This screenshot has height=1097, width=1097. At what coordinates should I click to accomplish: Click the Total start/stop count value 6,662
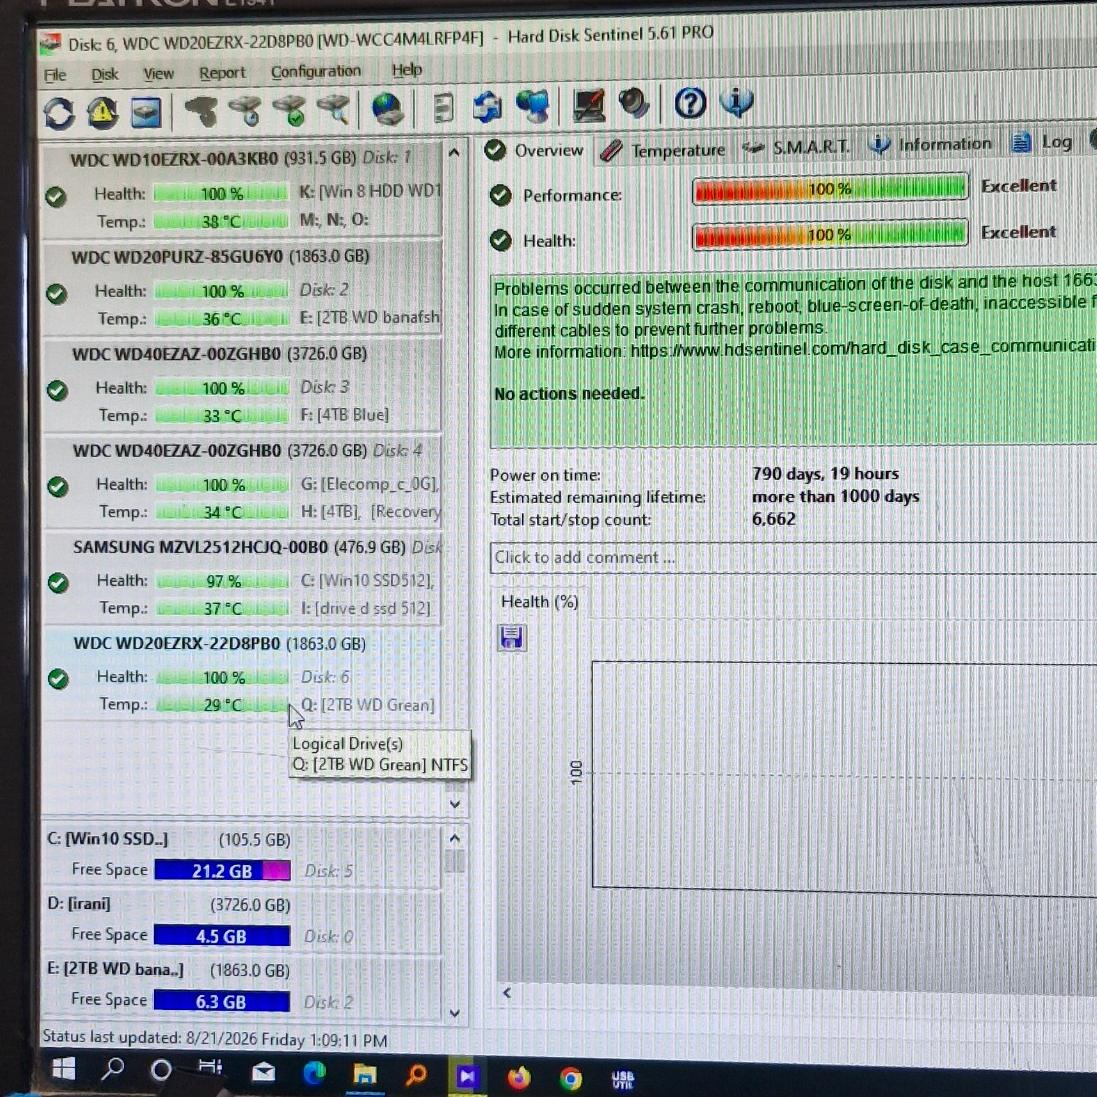774,518
